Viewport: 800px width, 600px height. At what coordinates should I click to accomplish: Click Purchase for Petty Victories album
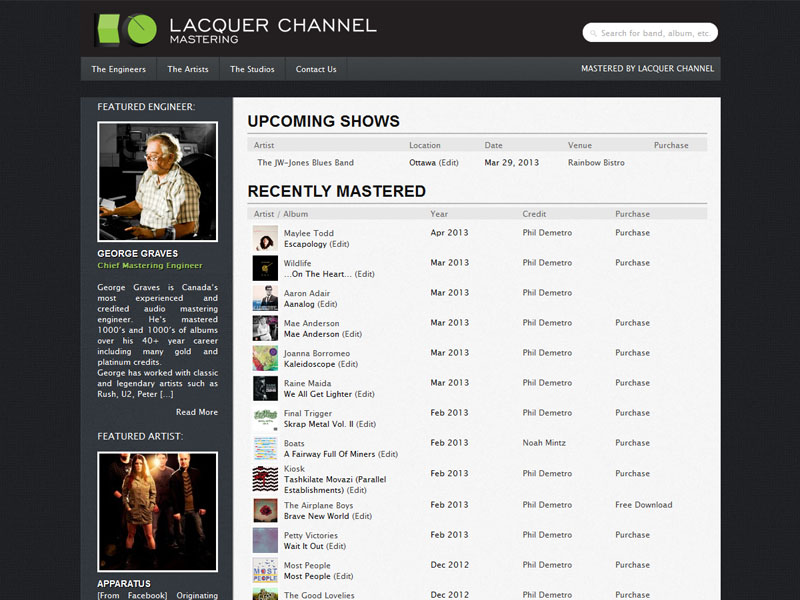[x=633, y=535]
